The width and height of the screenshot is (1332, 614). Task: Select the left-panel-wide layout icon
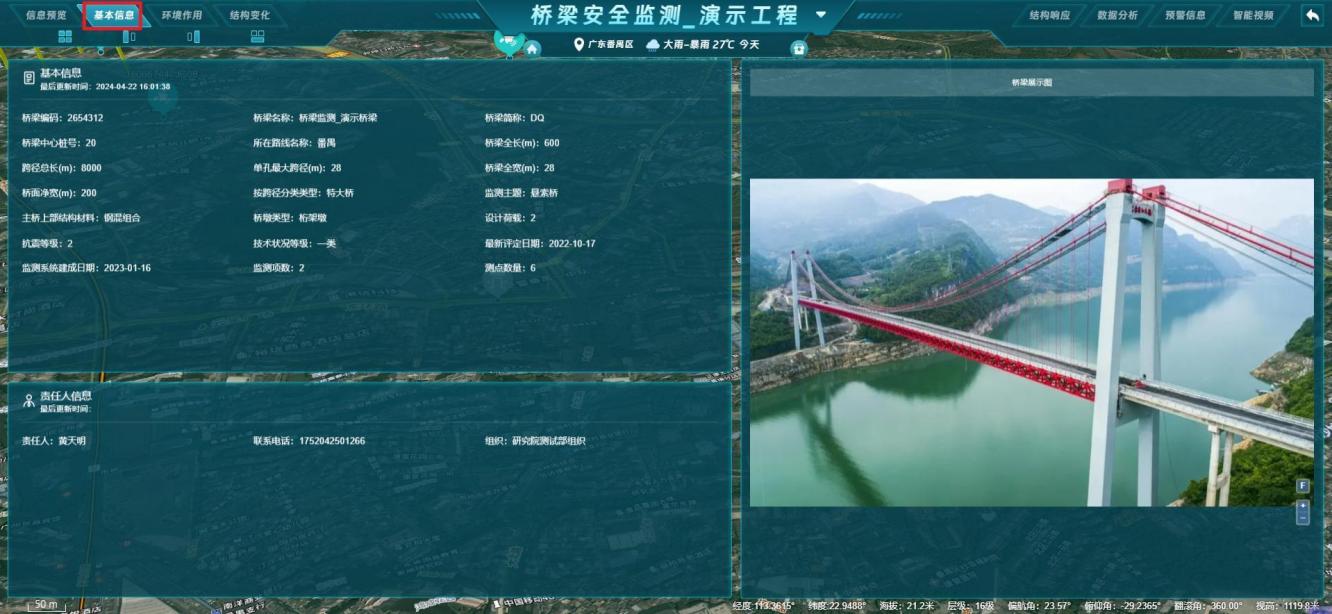[x=129, y=37]
